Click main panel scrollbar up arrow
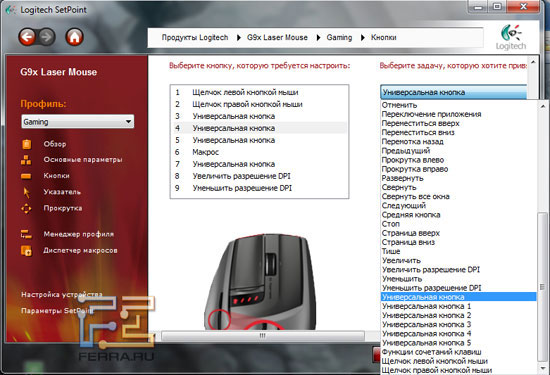The image size is (550, 375). coord(533,62)
